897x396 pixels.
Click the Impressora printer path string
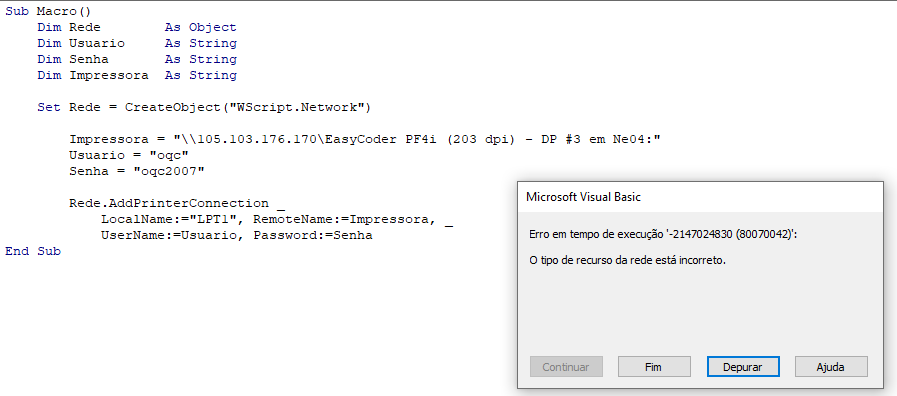click(x=418, y=140)
